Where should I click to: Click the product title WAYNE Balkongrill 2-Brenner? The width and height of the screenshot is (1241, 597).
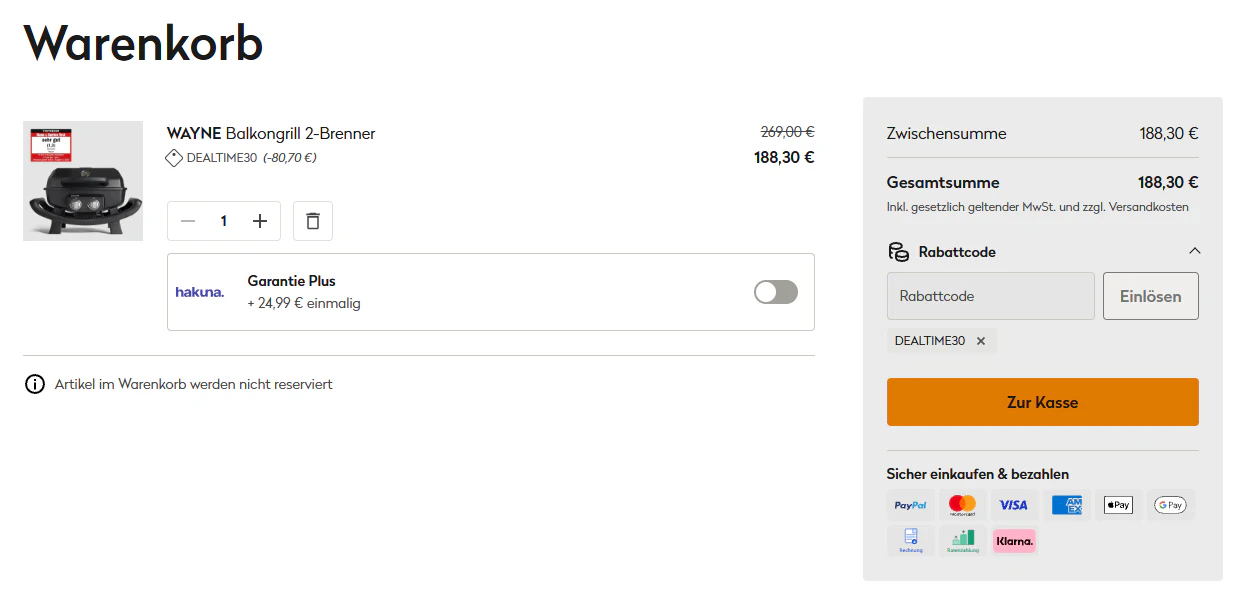pyautogui.click(x=271, y=133)
